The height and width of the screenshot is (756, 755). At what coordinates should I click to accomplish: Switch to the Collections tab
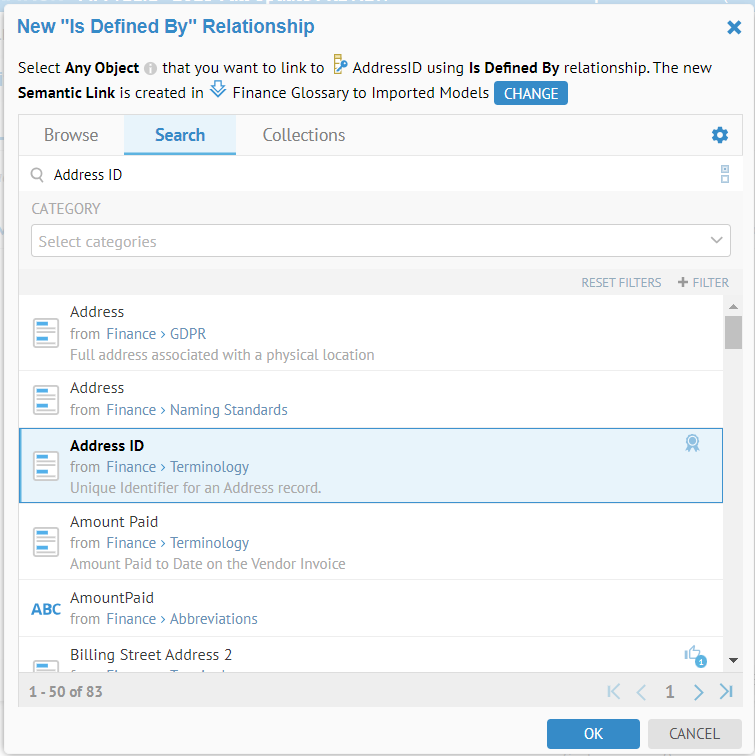click(304, 135)
